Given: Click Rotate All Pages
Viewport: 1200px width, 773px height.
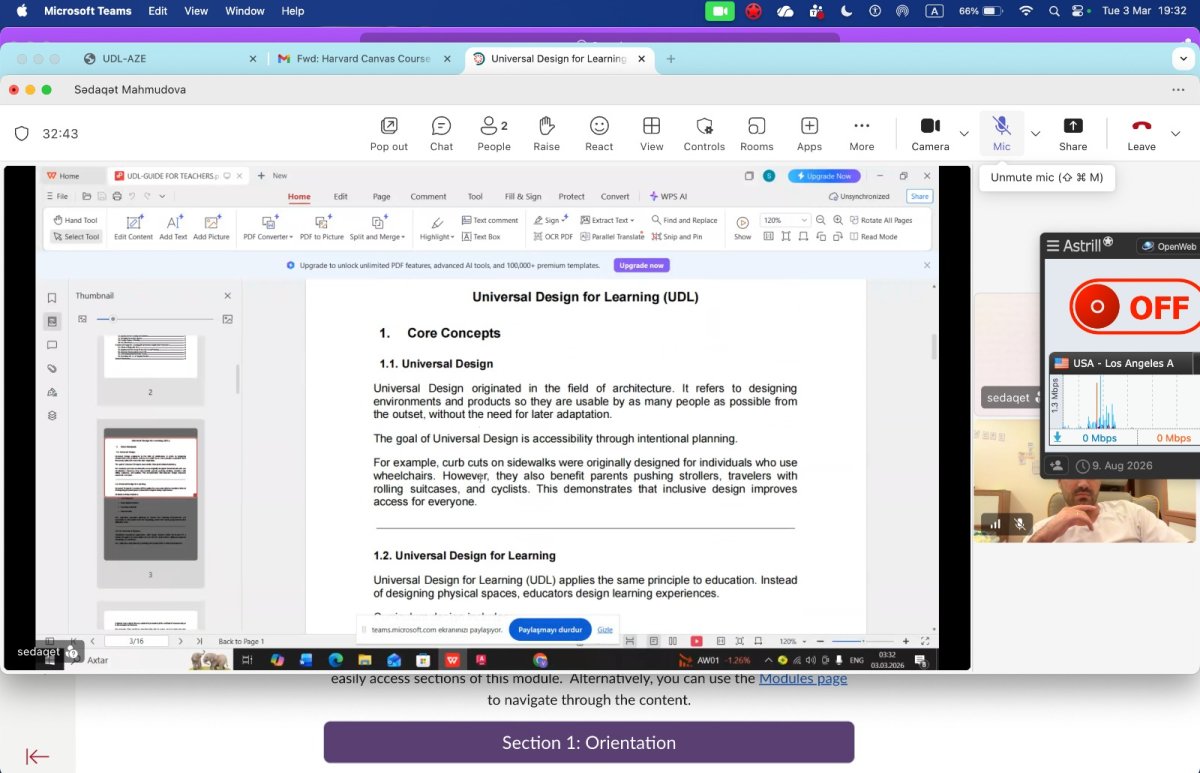Looking at the screenshot, I should coord(880,220).
